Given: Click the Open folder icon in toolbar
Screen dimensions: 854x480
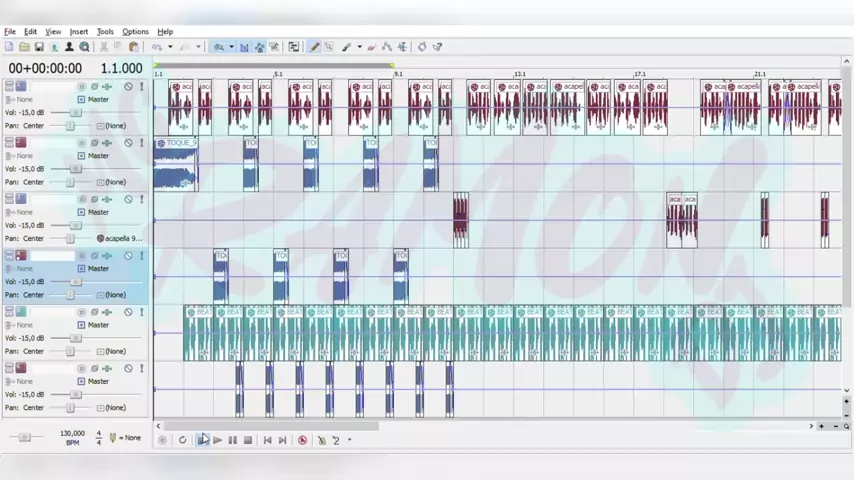Looking at the screenshot, I should (x=24, y=47).
